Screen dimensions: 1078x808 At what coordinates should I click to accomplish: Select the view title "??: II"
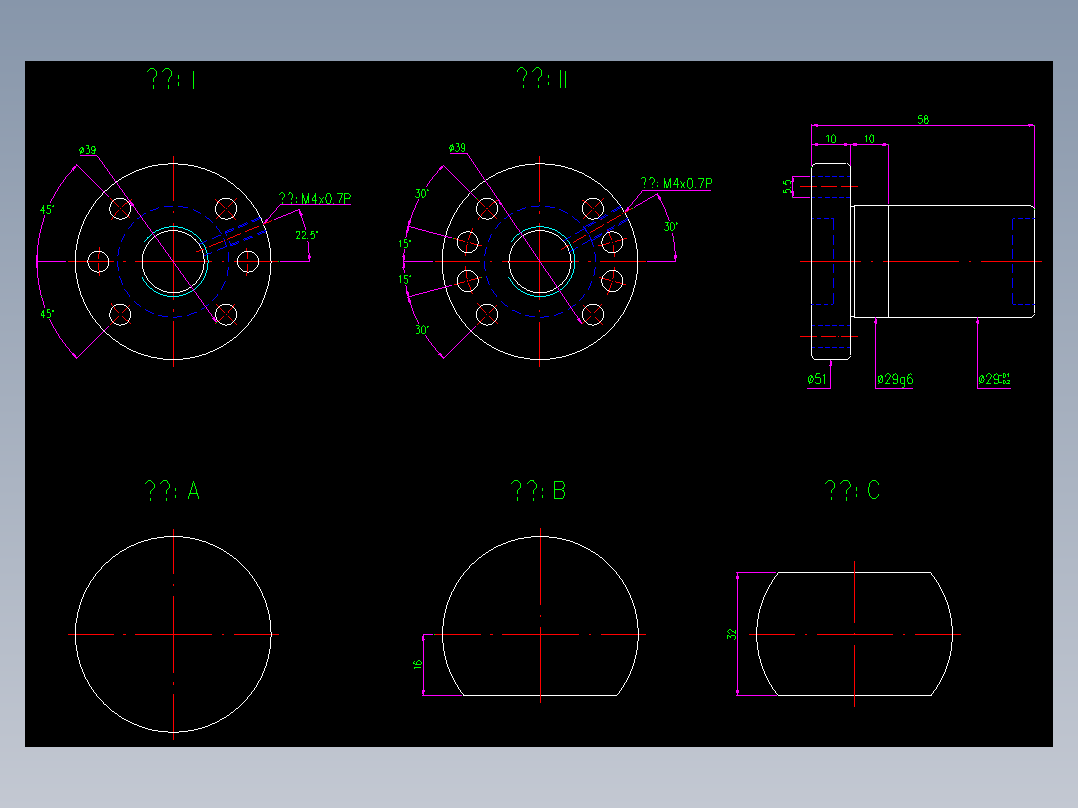click(x=541, y=77)
